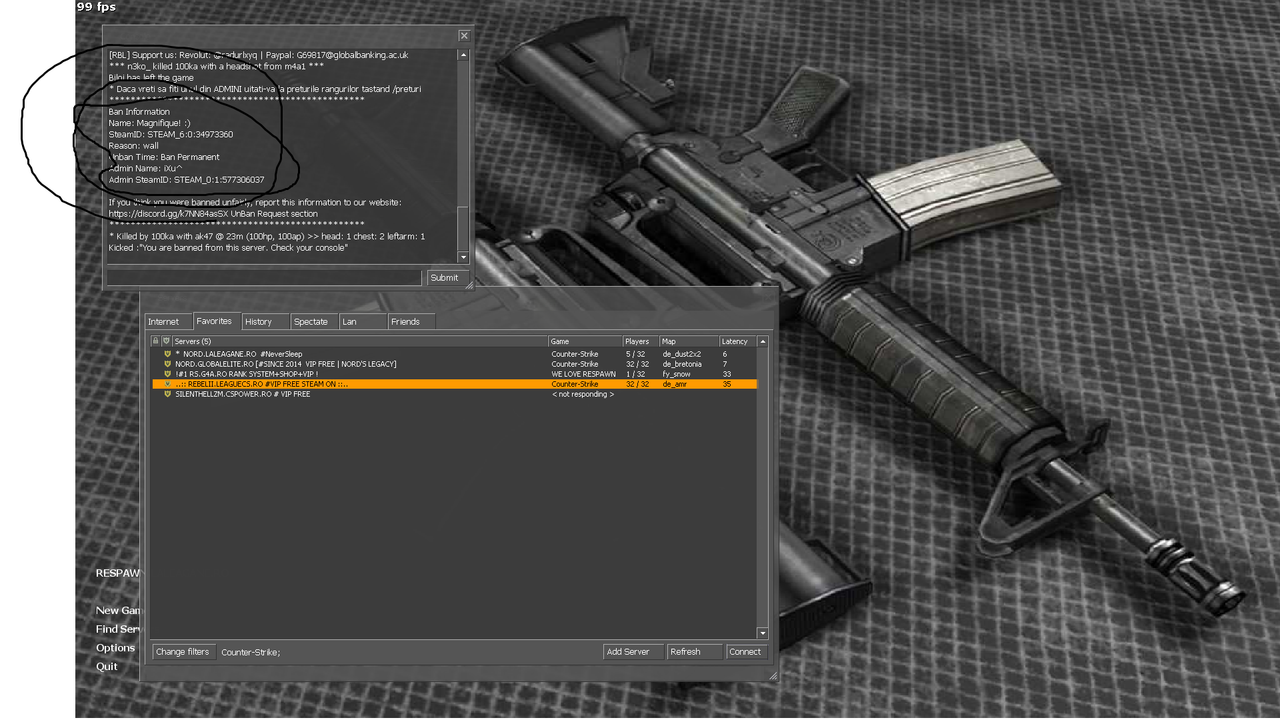
Task: Select the NORD.LALEAGANE.RO #NeverSleep server
Action: coord(454,354)
